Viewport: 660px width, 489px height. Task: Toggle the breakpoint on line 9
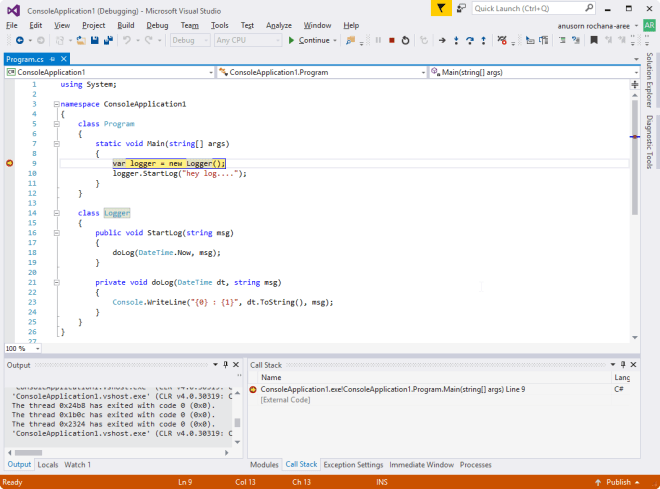(10, 162)
